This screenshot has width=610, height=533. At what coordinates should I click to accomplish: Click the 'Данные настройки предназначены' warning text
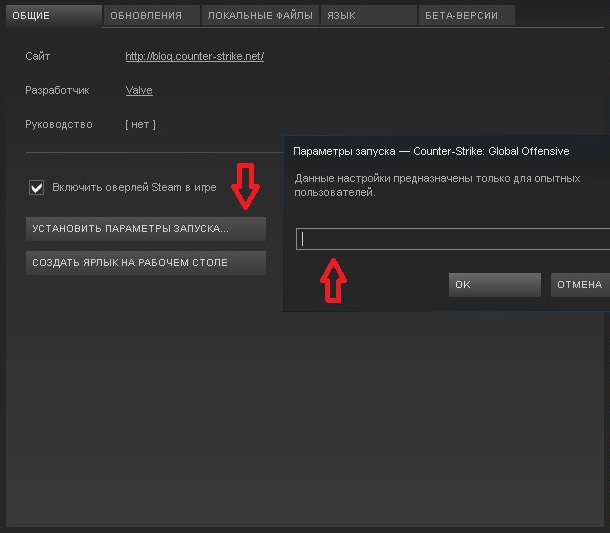coord(437,185)
